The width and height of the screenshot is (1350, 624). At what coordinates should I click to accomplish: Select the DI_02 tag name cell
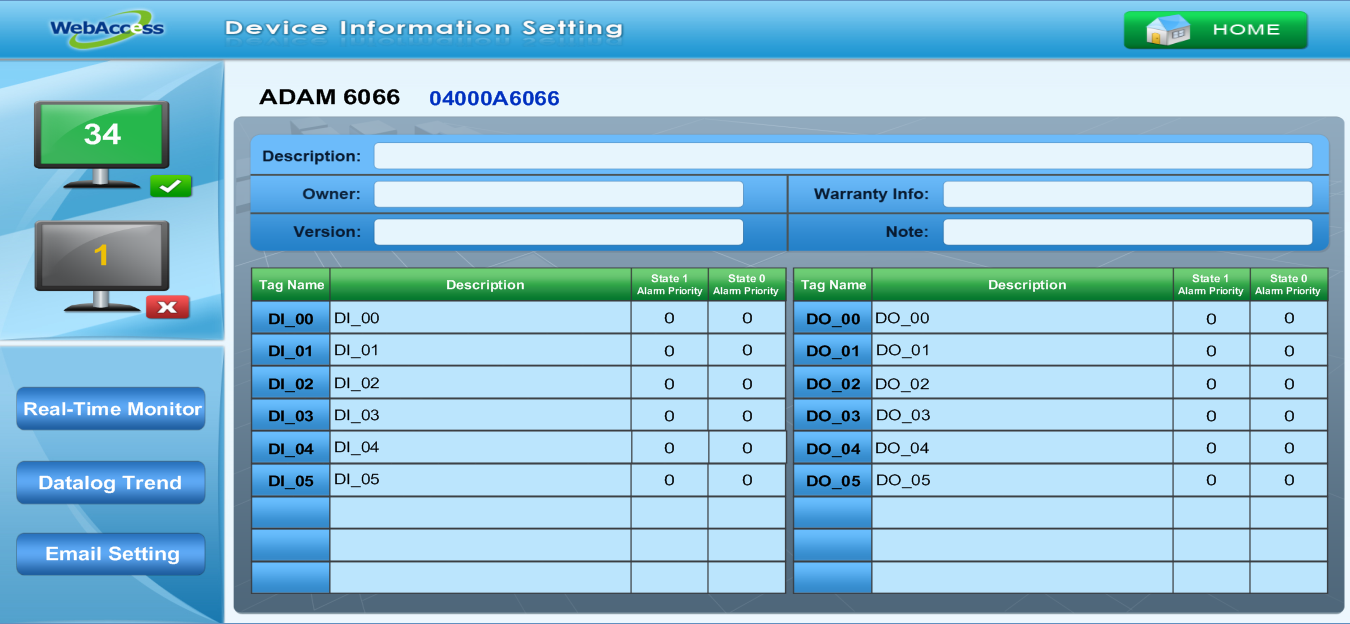point(291,384)
